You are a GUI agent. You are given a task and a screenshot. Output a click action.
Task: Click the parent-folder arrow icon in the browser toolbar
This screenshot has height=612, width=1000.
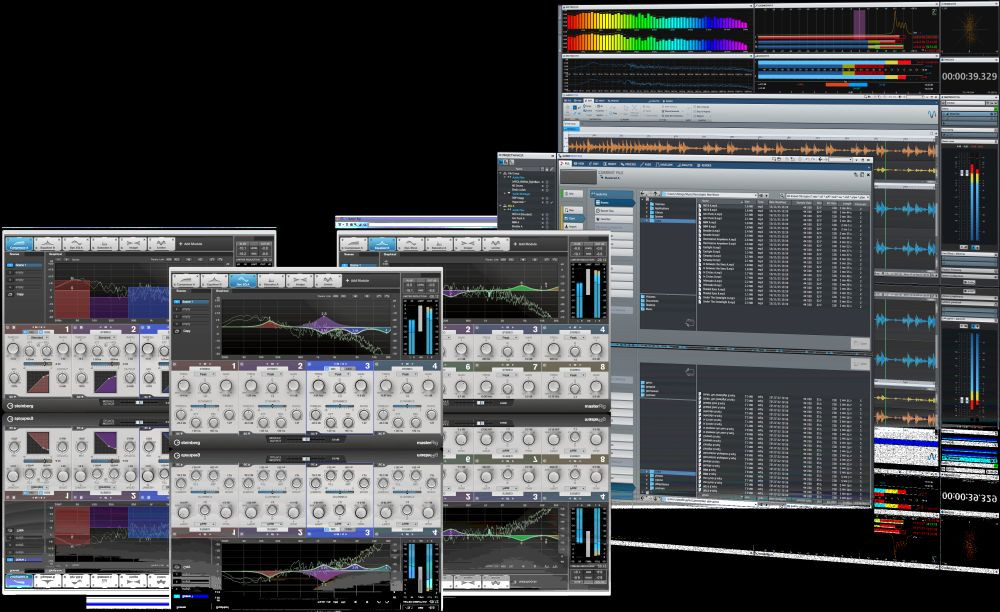click(655, 194)
